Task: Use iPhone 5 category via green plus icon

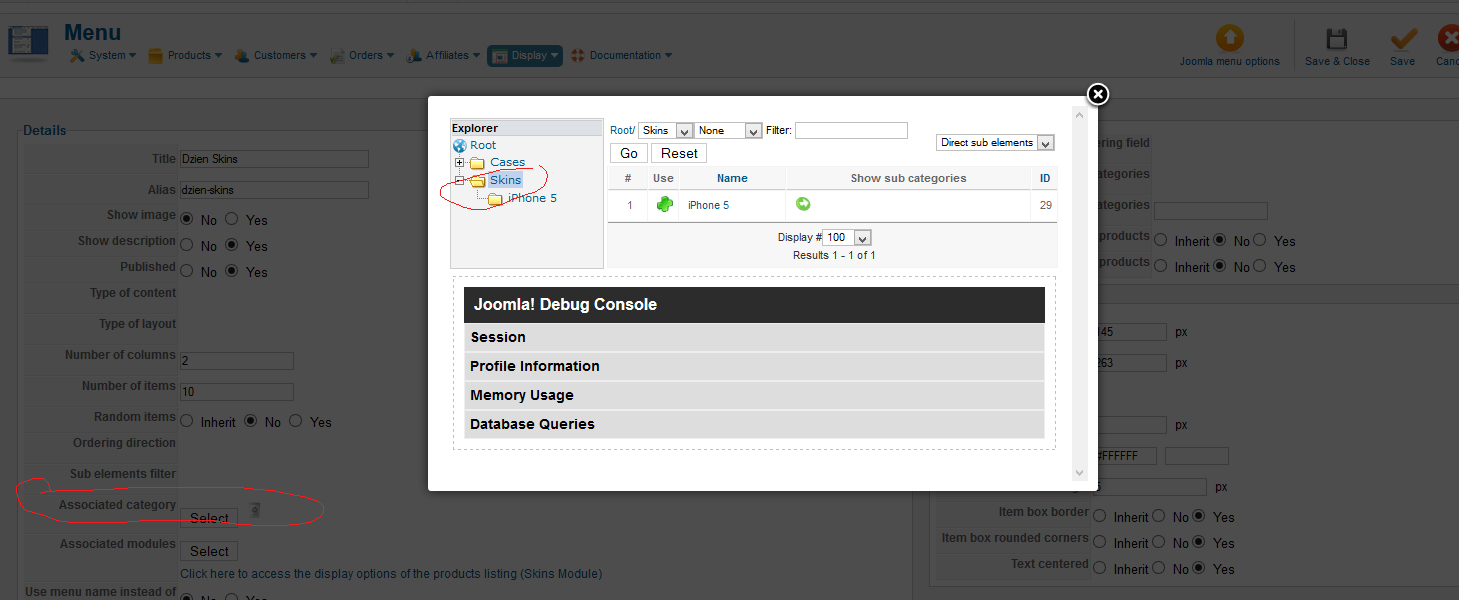Action: (x=664, y=204)
